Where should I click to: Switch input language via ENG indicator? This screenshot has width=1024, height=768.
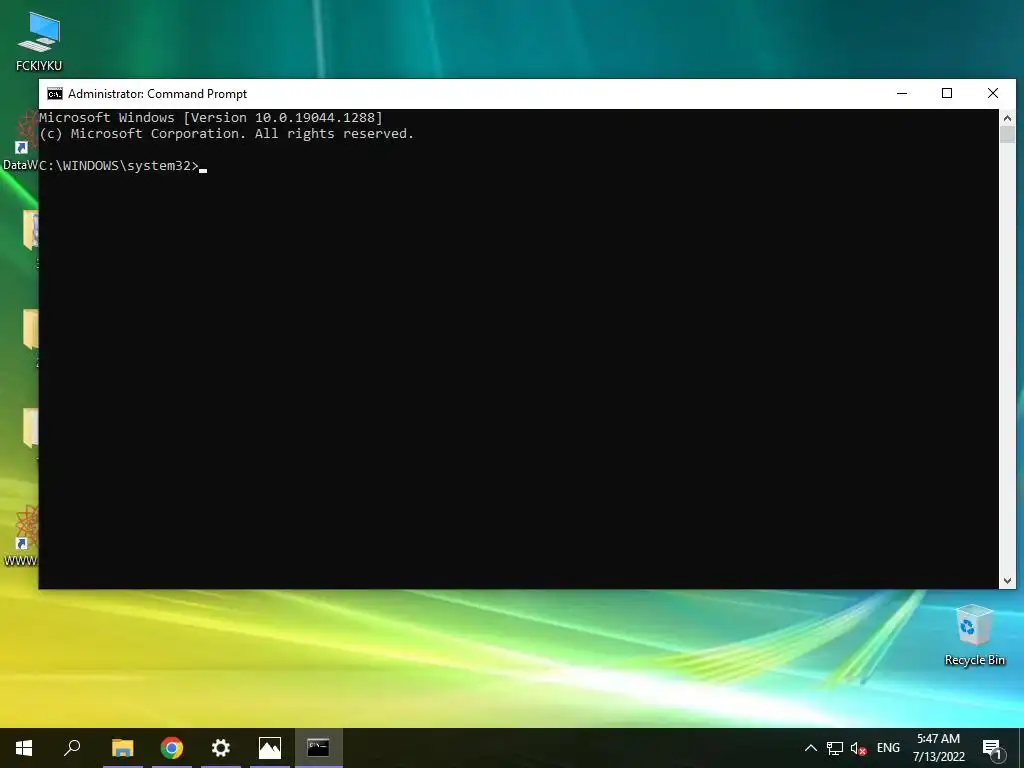tap(888, 748)
